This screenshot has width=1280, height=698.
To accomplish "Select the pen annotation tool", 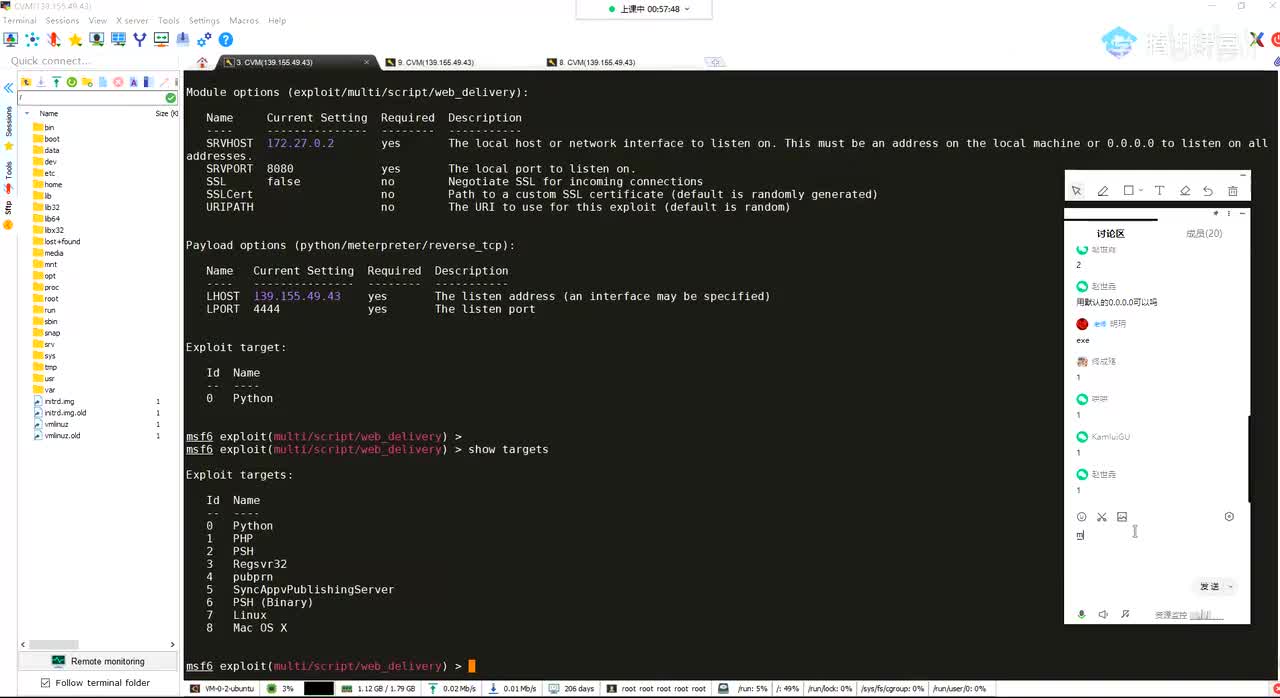I will point(1103,191).
